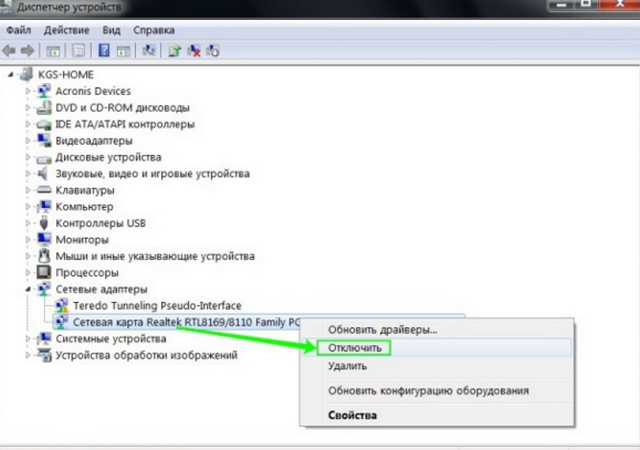Click the DVD и CD-ROM дисководы drive icon

(x=44, y=108)
